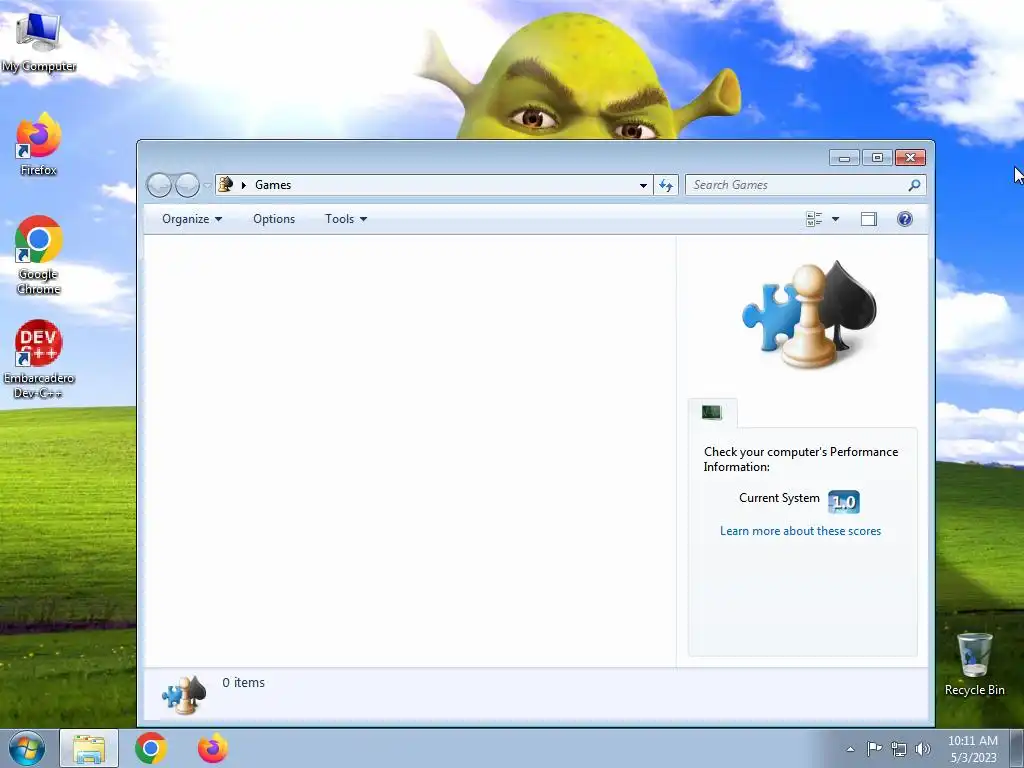This screenshot has width=1024, height=768.
Task: Launch Chrome from the taskbar
Action: pos(151,748)
